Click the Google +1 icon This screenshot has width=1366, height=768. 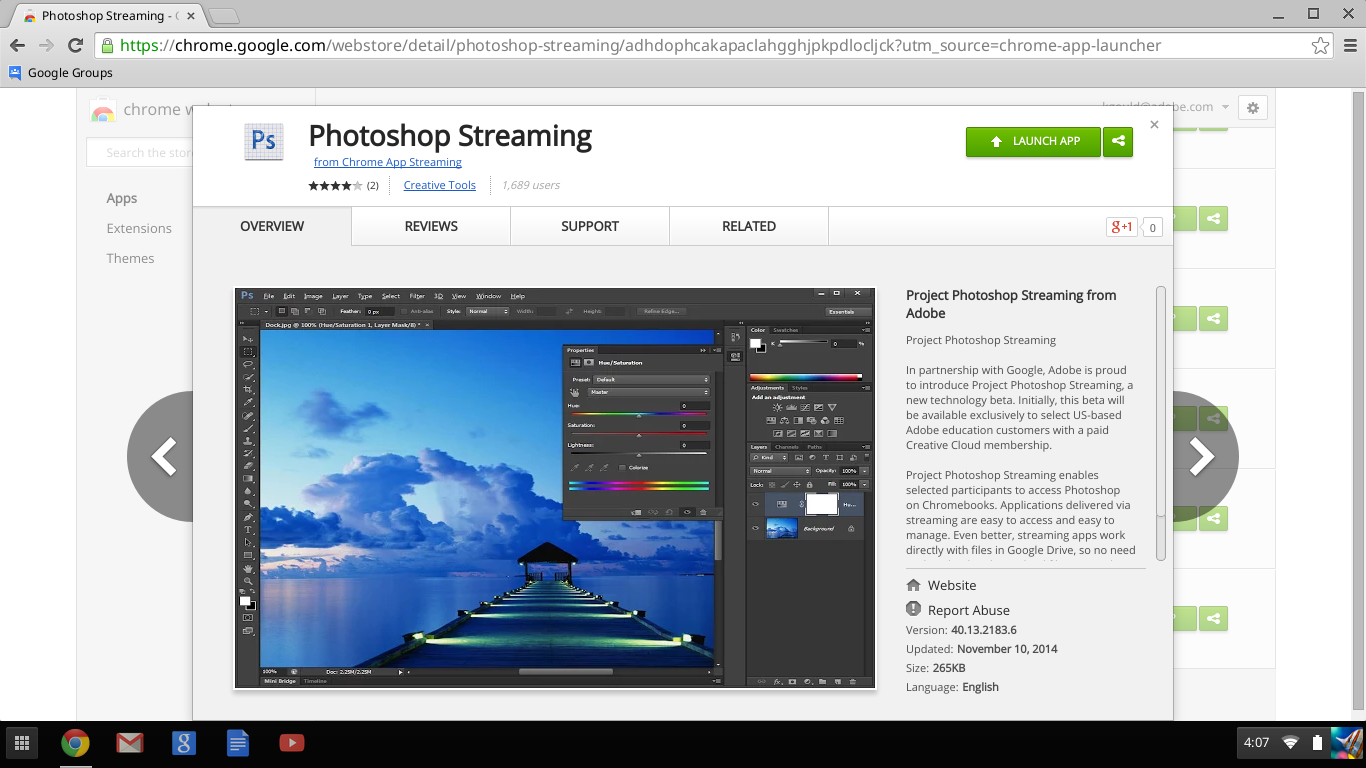1121,227
